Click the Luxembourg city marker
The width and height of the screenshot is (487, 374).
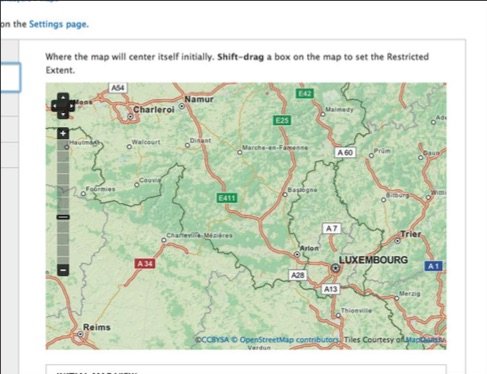click(336, 268)
